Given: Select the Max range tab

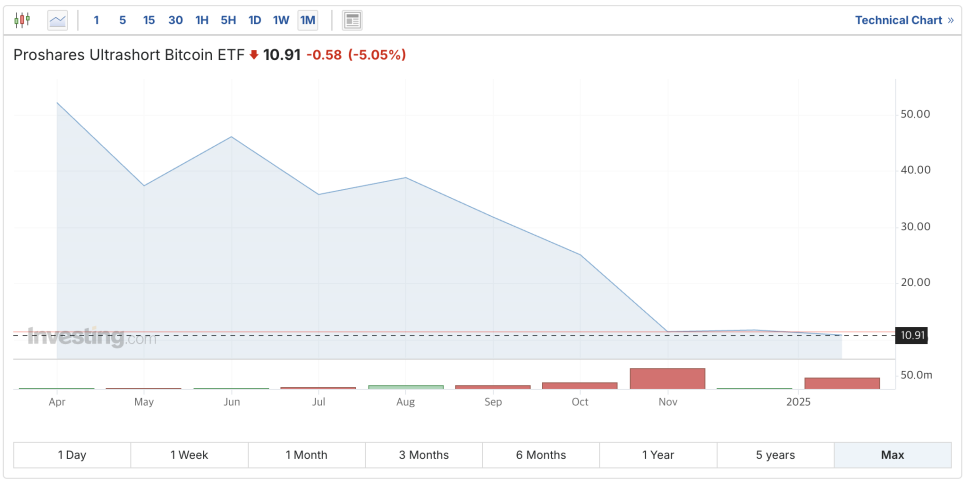Looking at the screenshot, I should point(893,455).
